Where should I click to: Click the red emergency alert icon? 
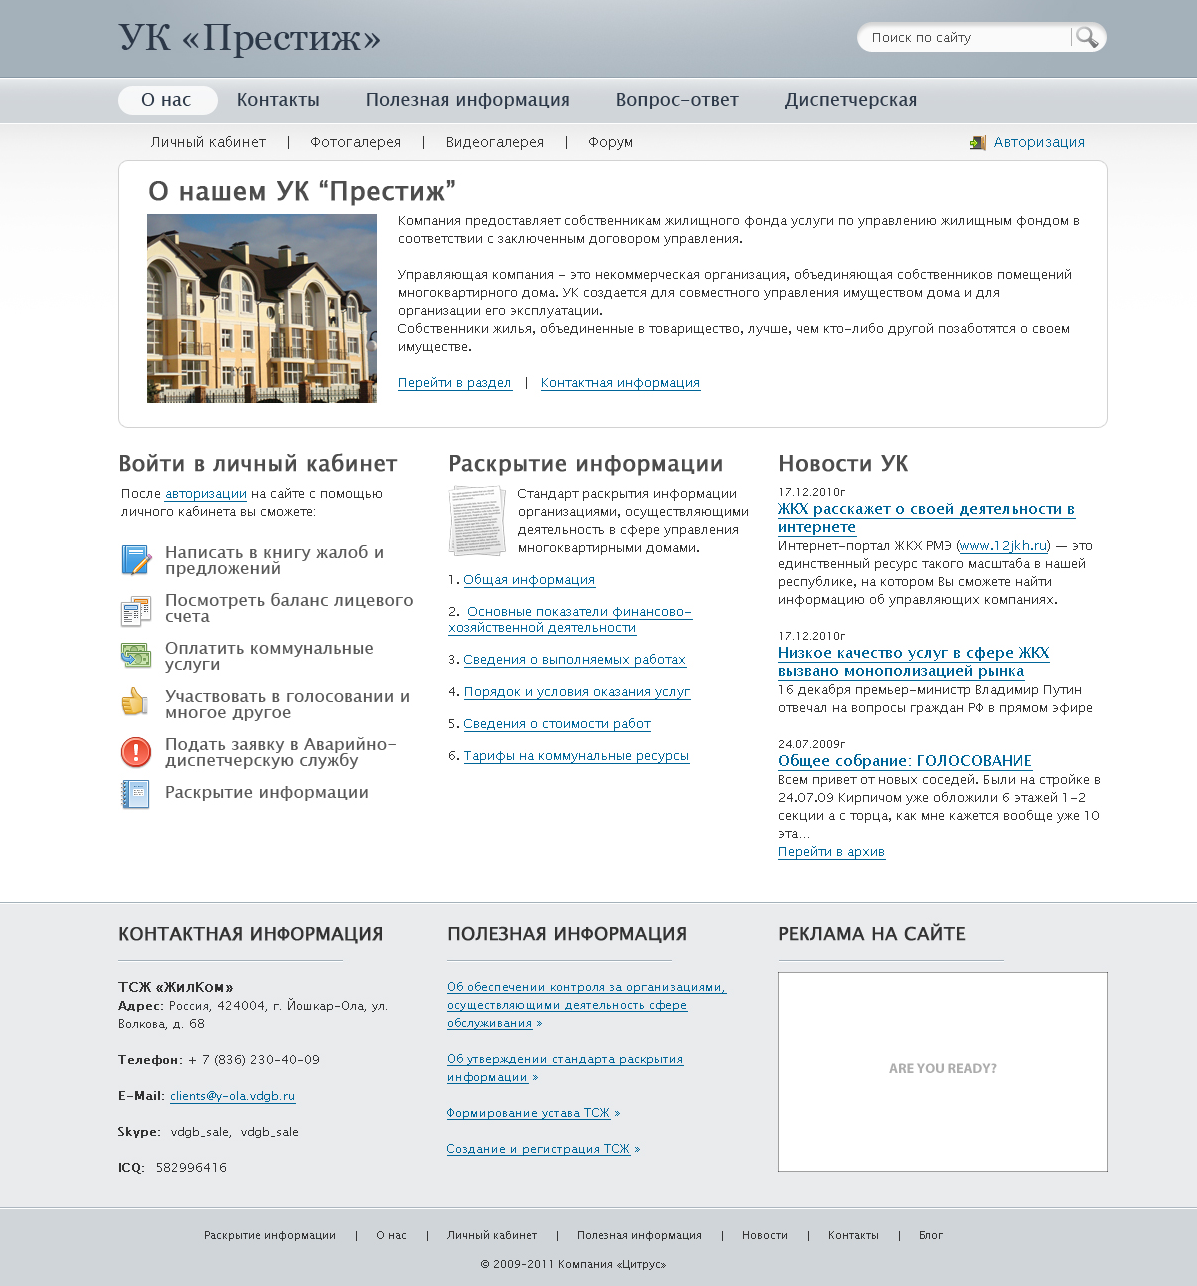tap(135, 752)
